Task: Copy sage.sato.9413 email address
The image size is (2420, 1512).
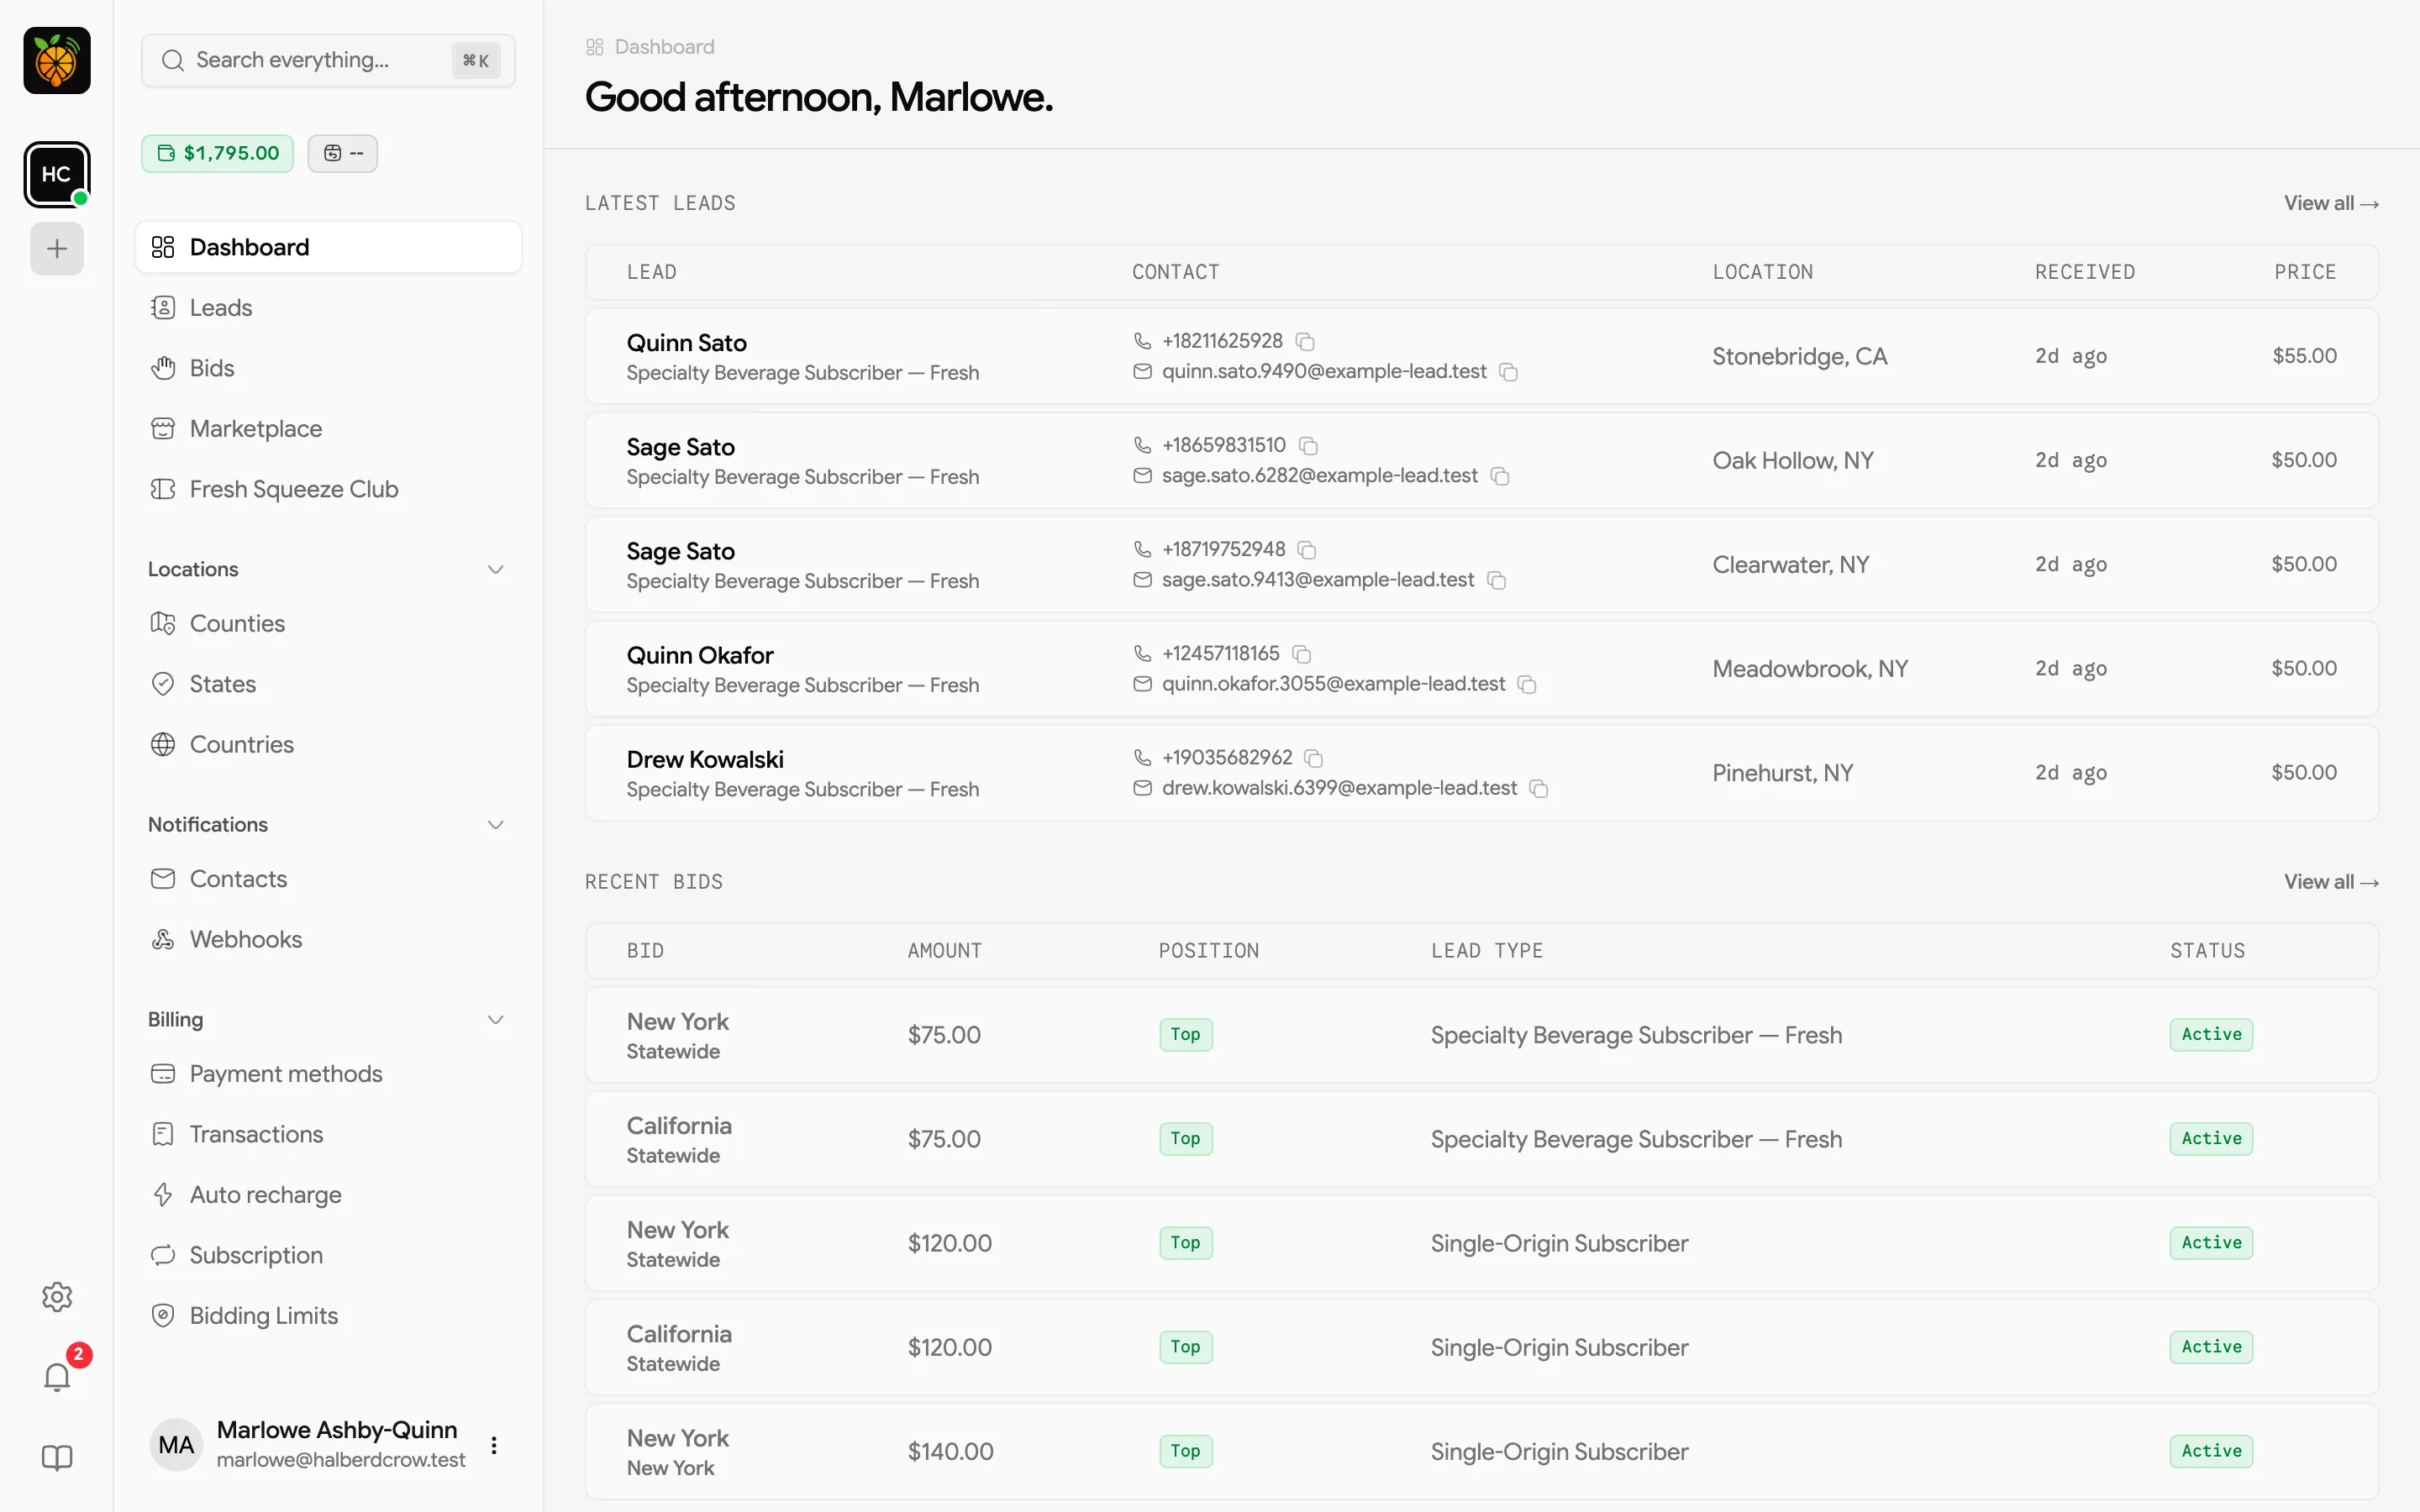Action: (1497, 580)
